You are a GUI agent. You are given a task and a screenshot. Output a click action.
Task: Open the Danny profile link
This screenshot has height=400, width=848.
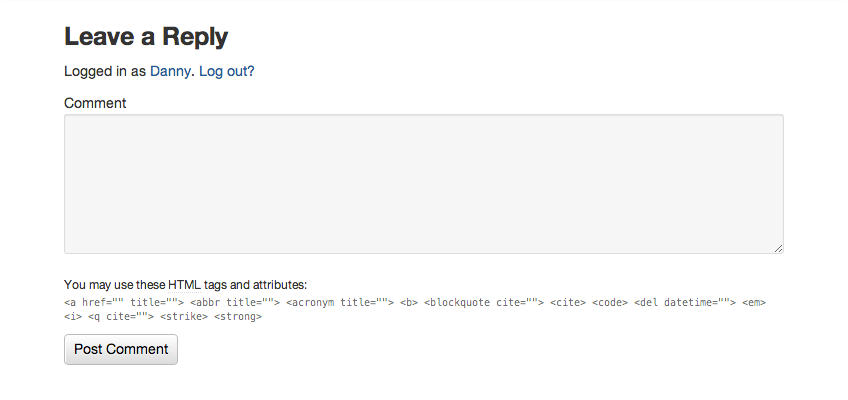[x=169, y=71]
